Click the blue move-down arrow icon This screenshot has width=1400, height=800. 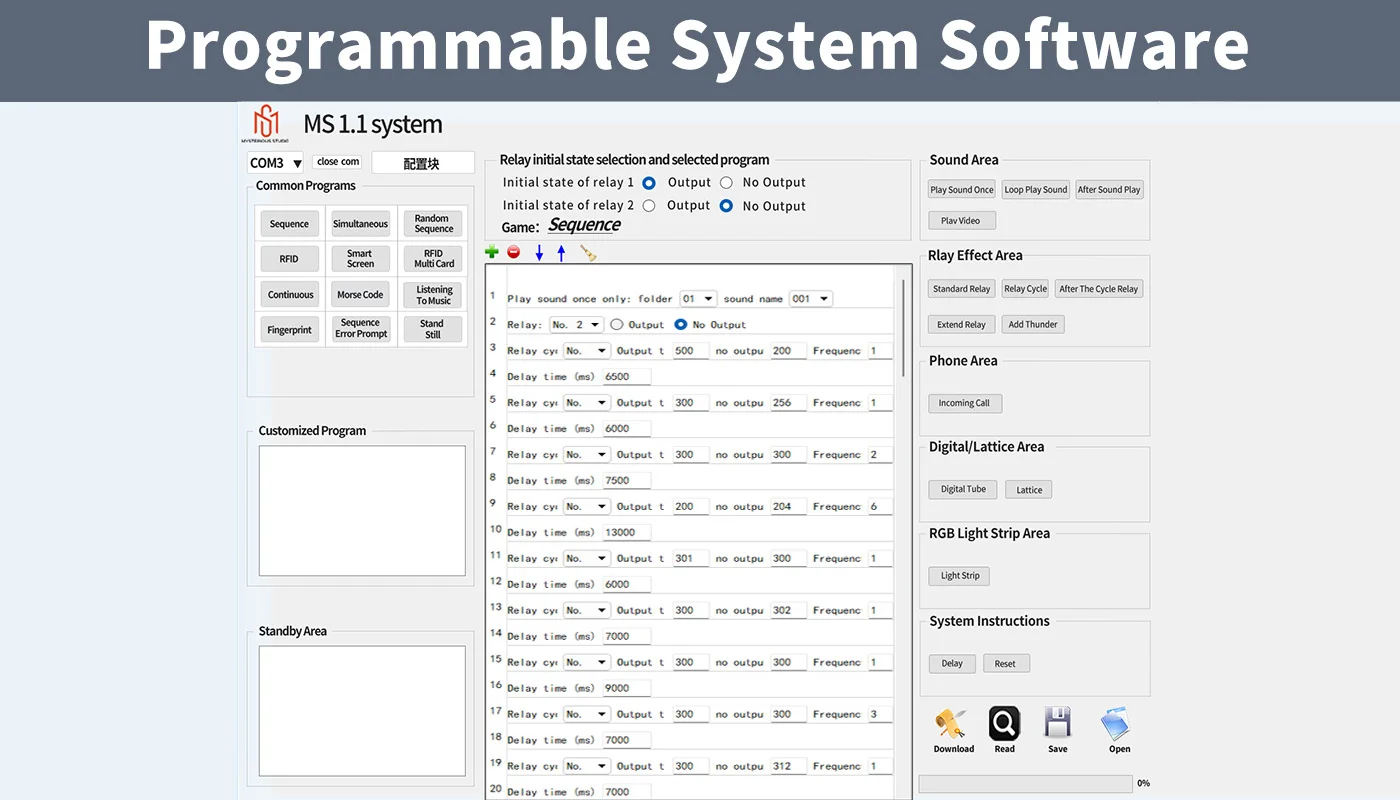[x=539, y=253]
